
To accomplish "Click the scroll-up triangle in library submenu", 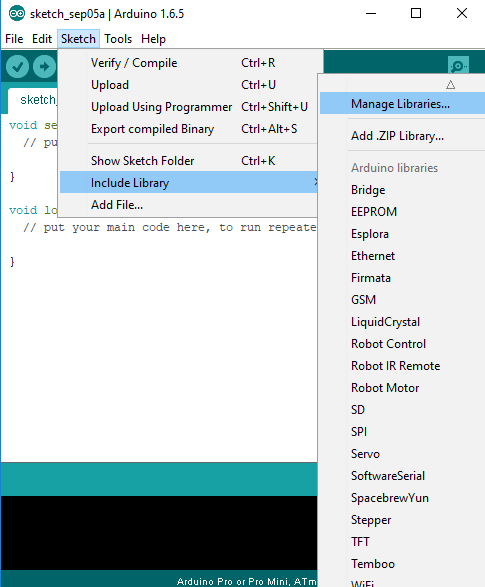I will click(x=451, y=85).
